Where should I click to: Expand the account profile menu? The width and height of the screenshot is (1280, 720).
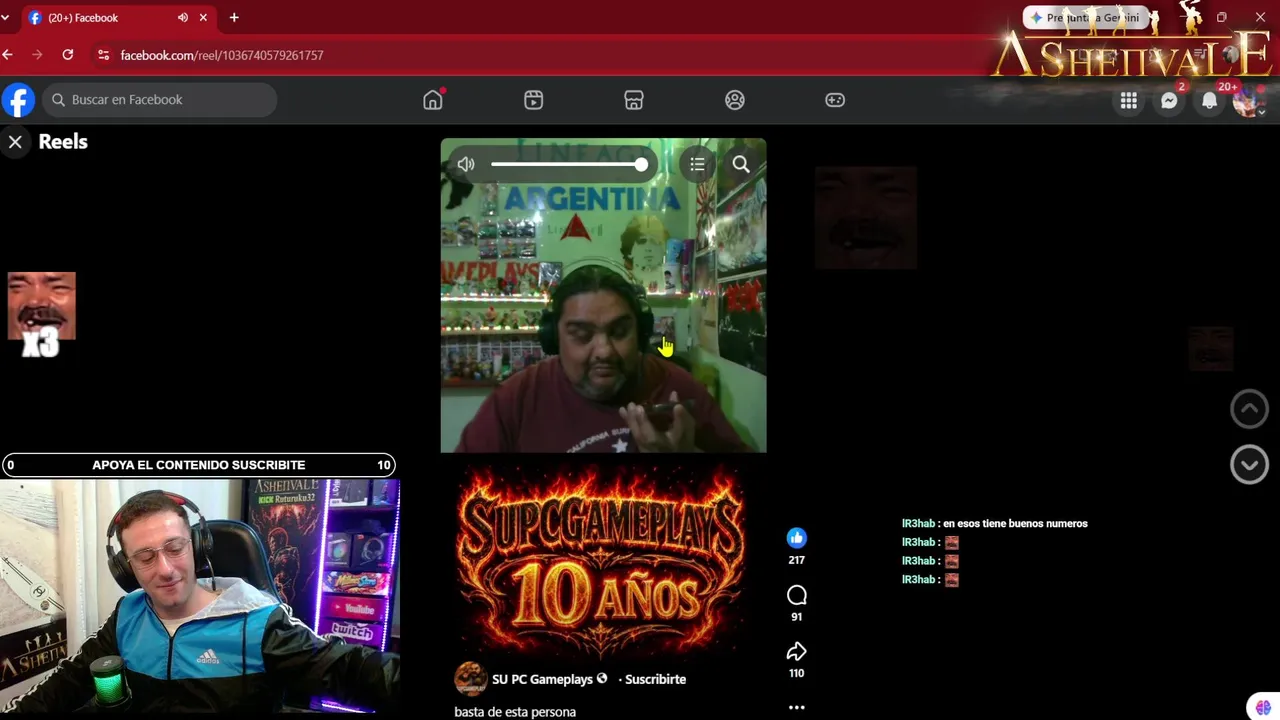1249,100
